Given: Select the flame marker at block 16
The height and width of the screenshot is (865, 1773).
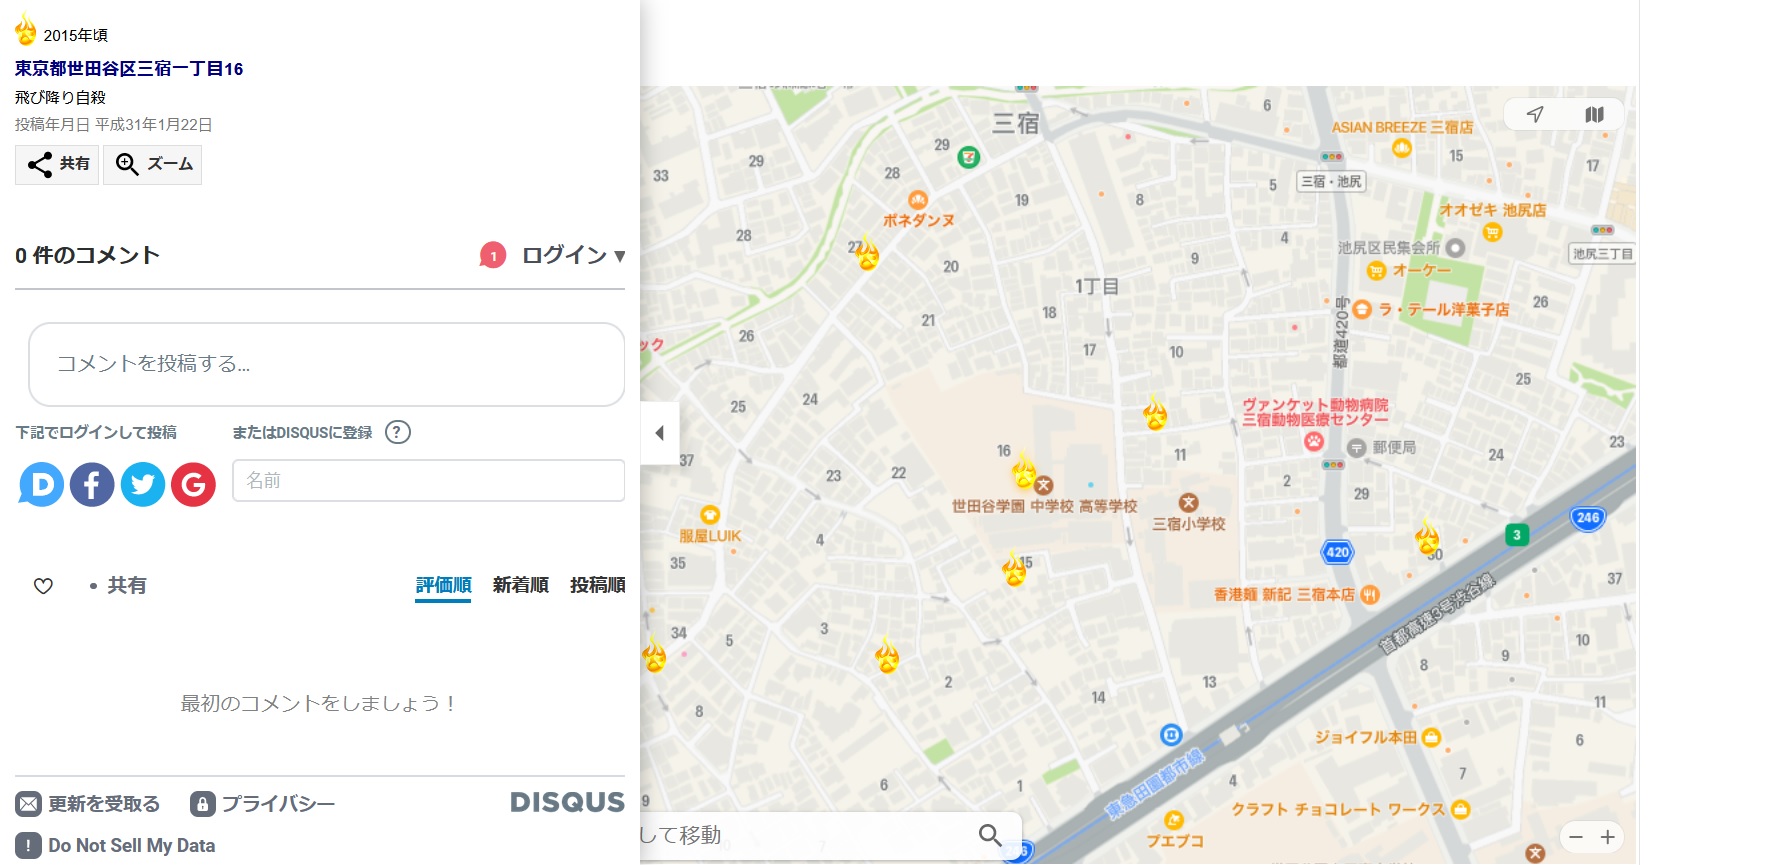Looking at the screenshot, I should 1024,470.
